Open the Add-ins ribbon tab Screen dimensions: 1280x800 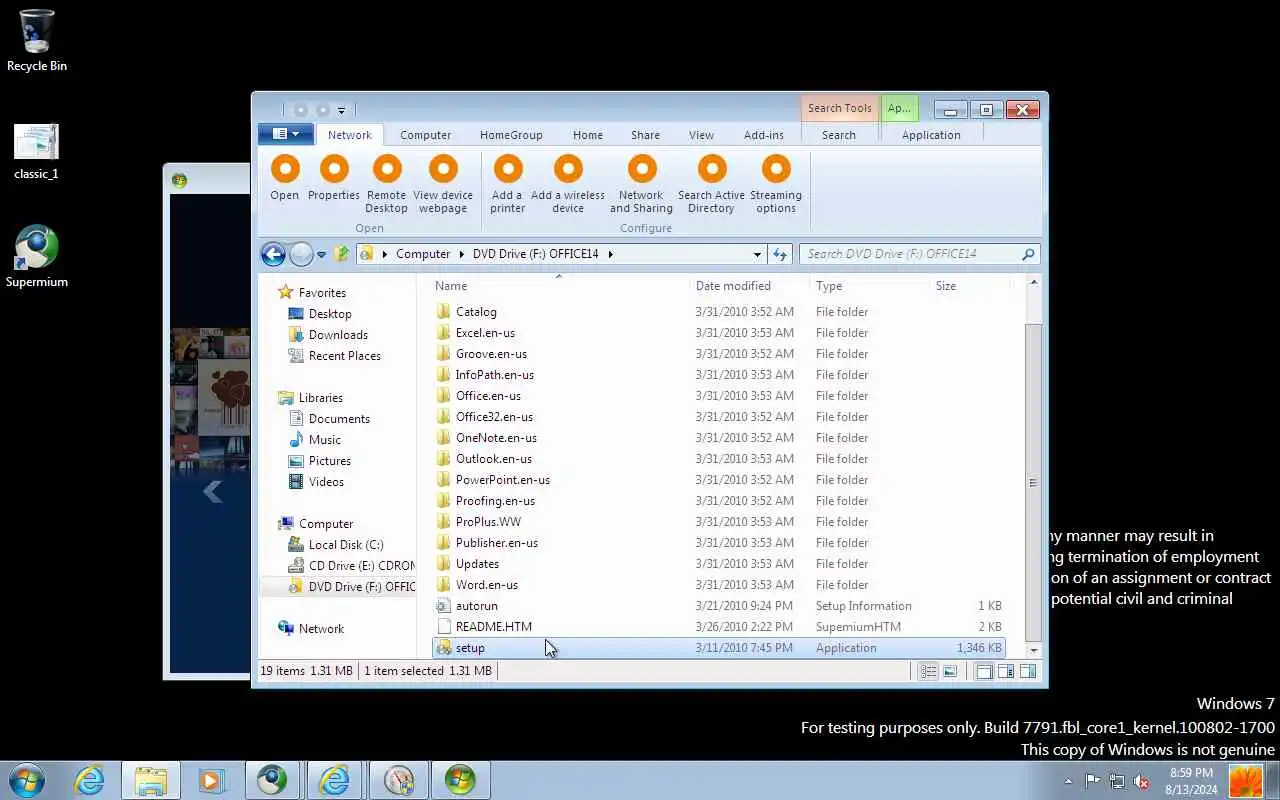click(x=764, y=135)
